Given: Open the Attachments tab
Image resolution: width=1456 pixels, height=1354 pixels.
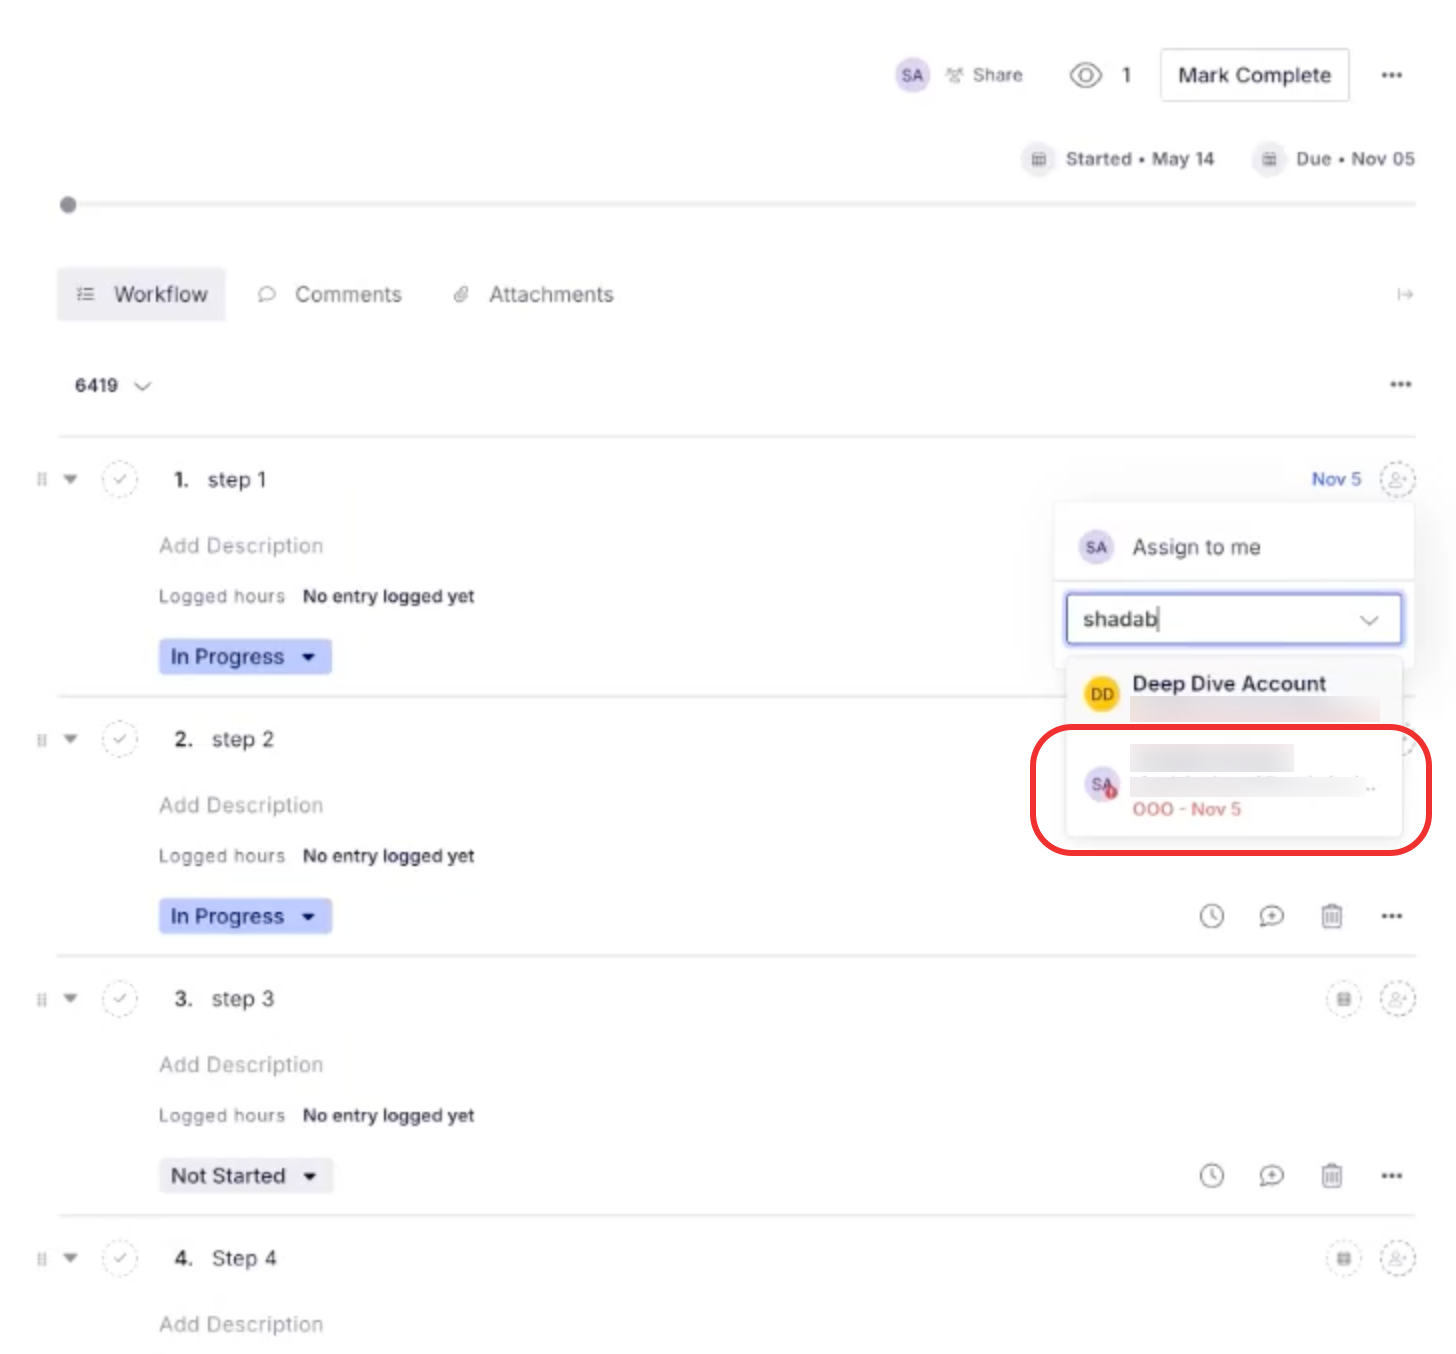Looking at the screenshot, I should point(534,295).
